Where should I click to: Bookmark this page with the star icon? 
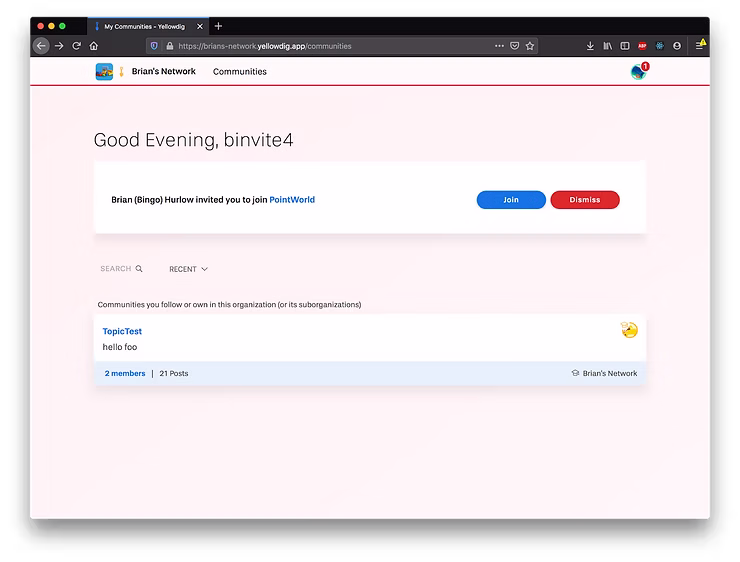coord(530,46)
